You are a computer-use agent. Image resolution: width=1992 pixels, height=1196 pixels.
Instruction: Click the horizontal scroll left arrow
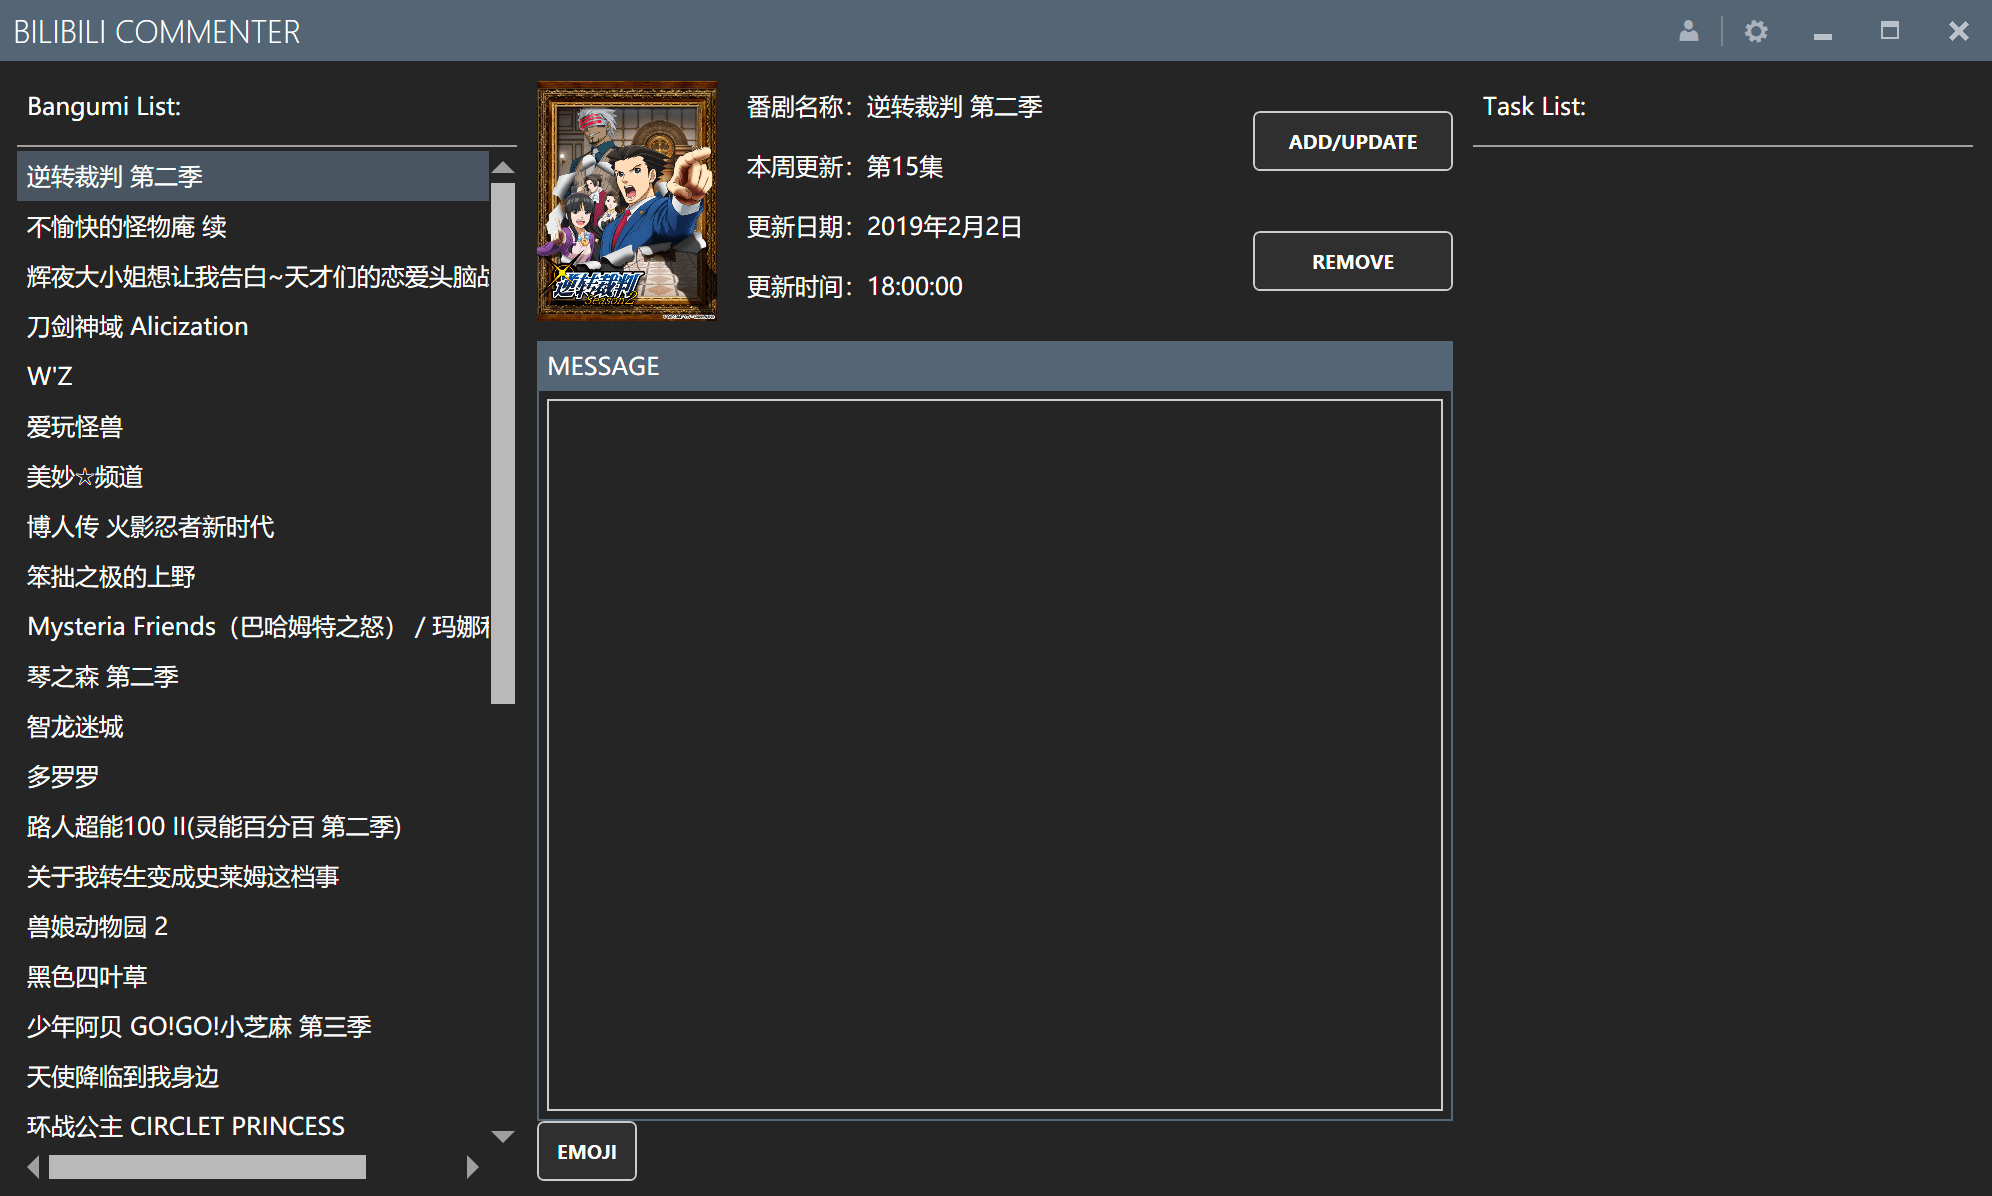point(33,1167)
